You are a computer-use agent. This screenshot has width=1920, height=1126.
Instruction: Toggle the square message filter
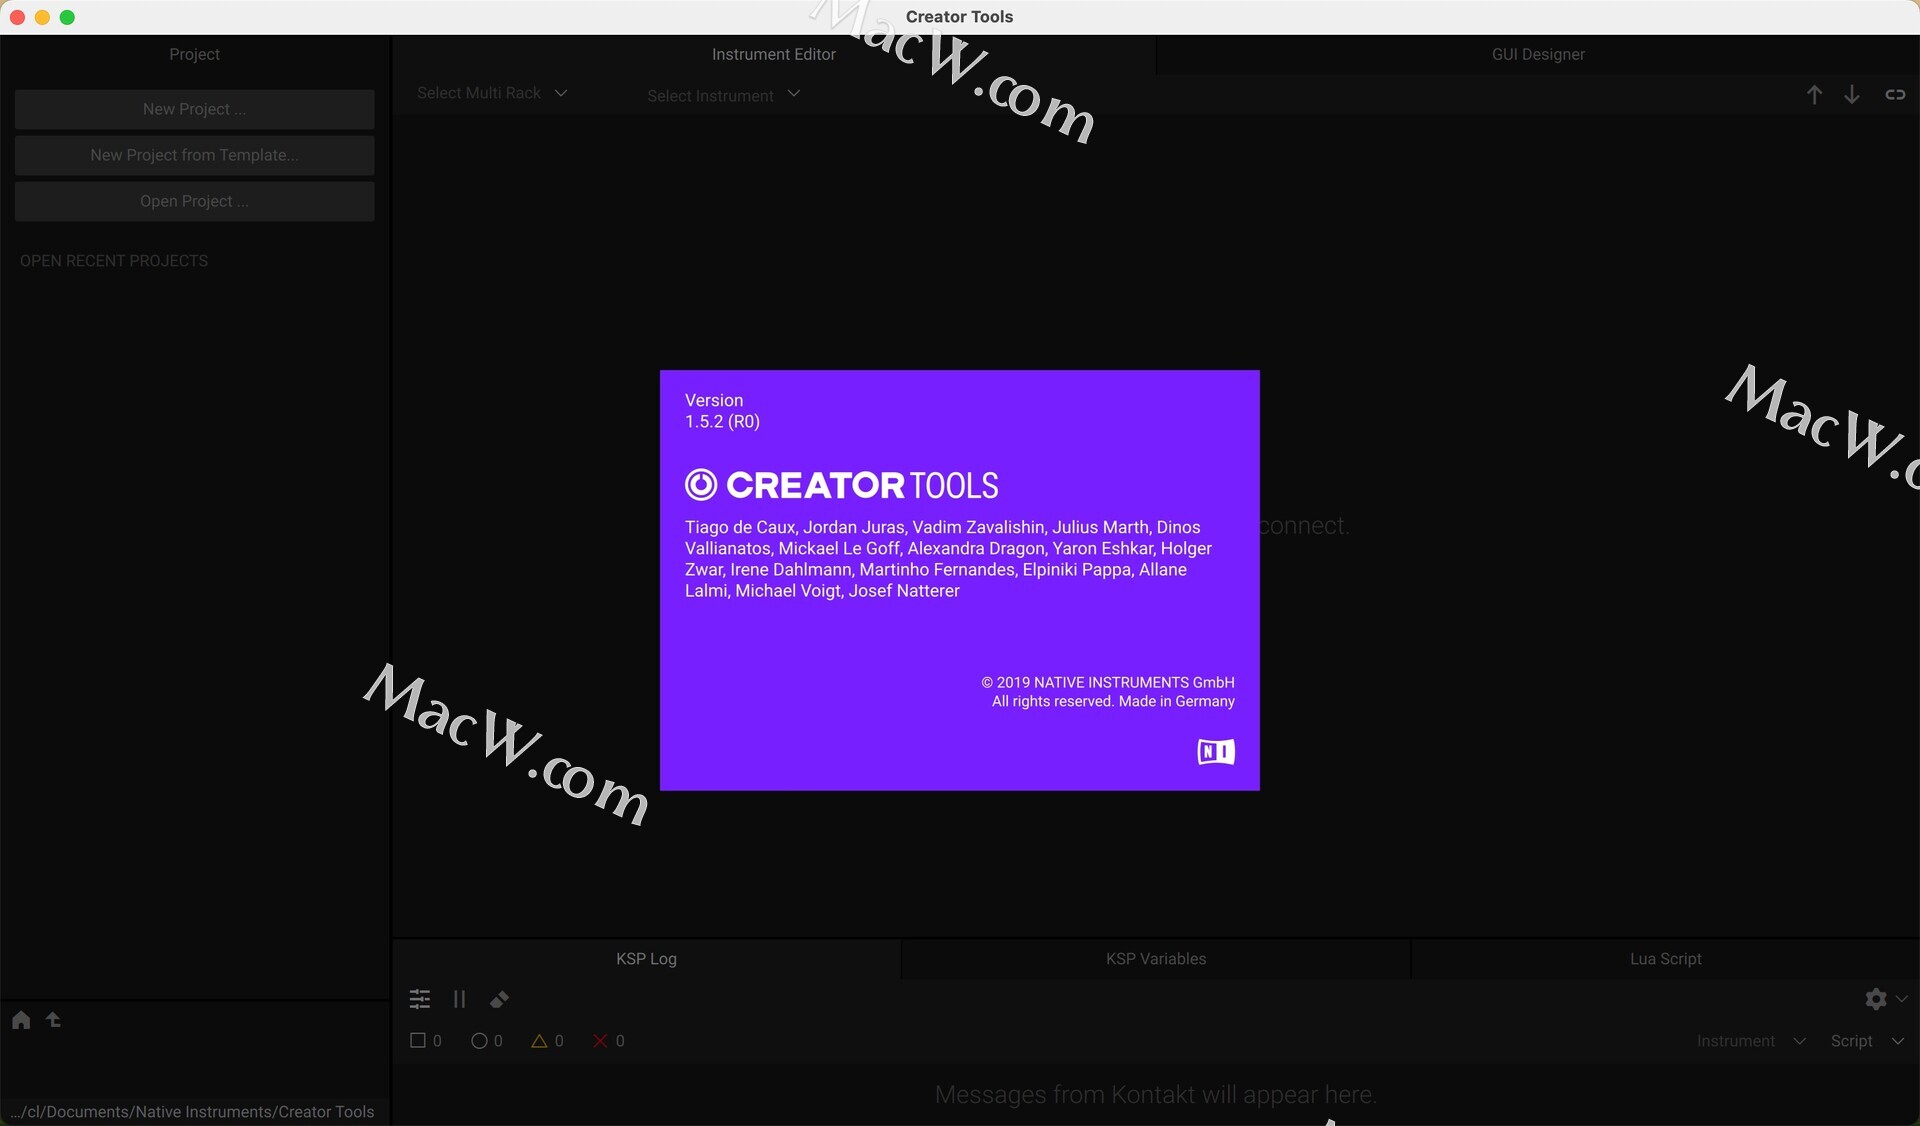(426, 1041)
